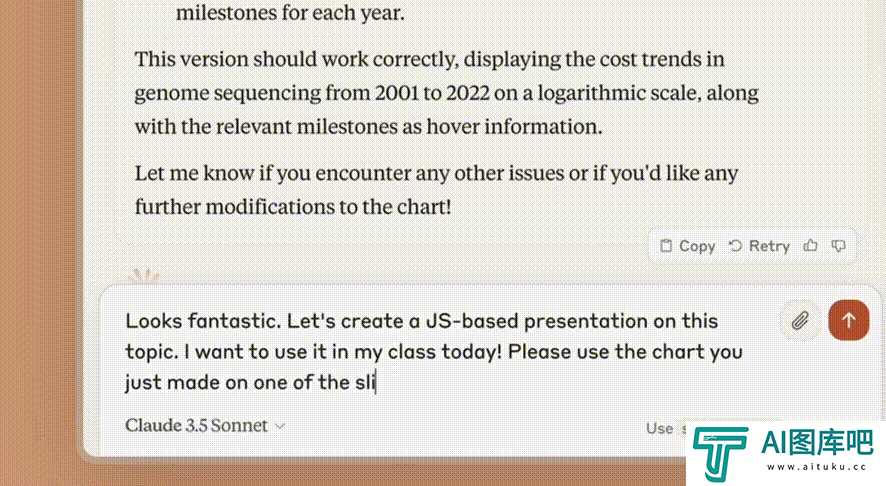Click the Claude starburst logo above the input
The width and height of the screenshot is (886, 486).
coord(144,276)
